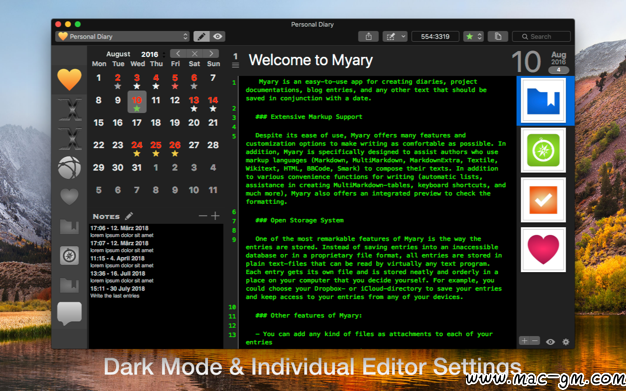Select the orange checkmark attachment
This screenshot has height=391, width=626.
point(543,200)
